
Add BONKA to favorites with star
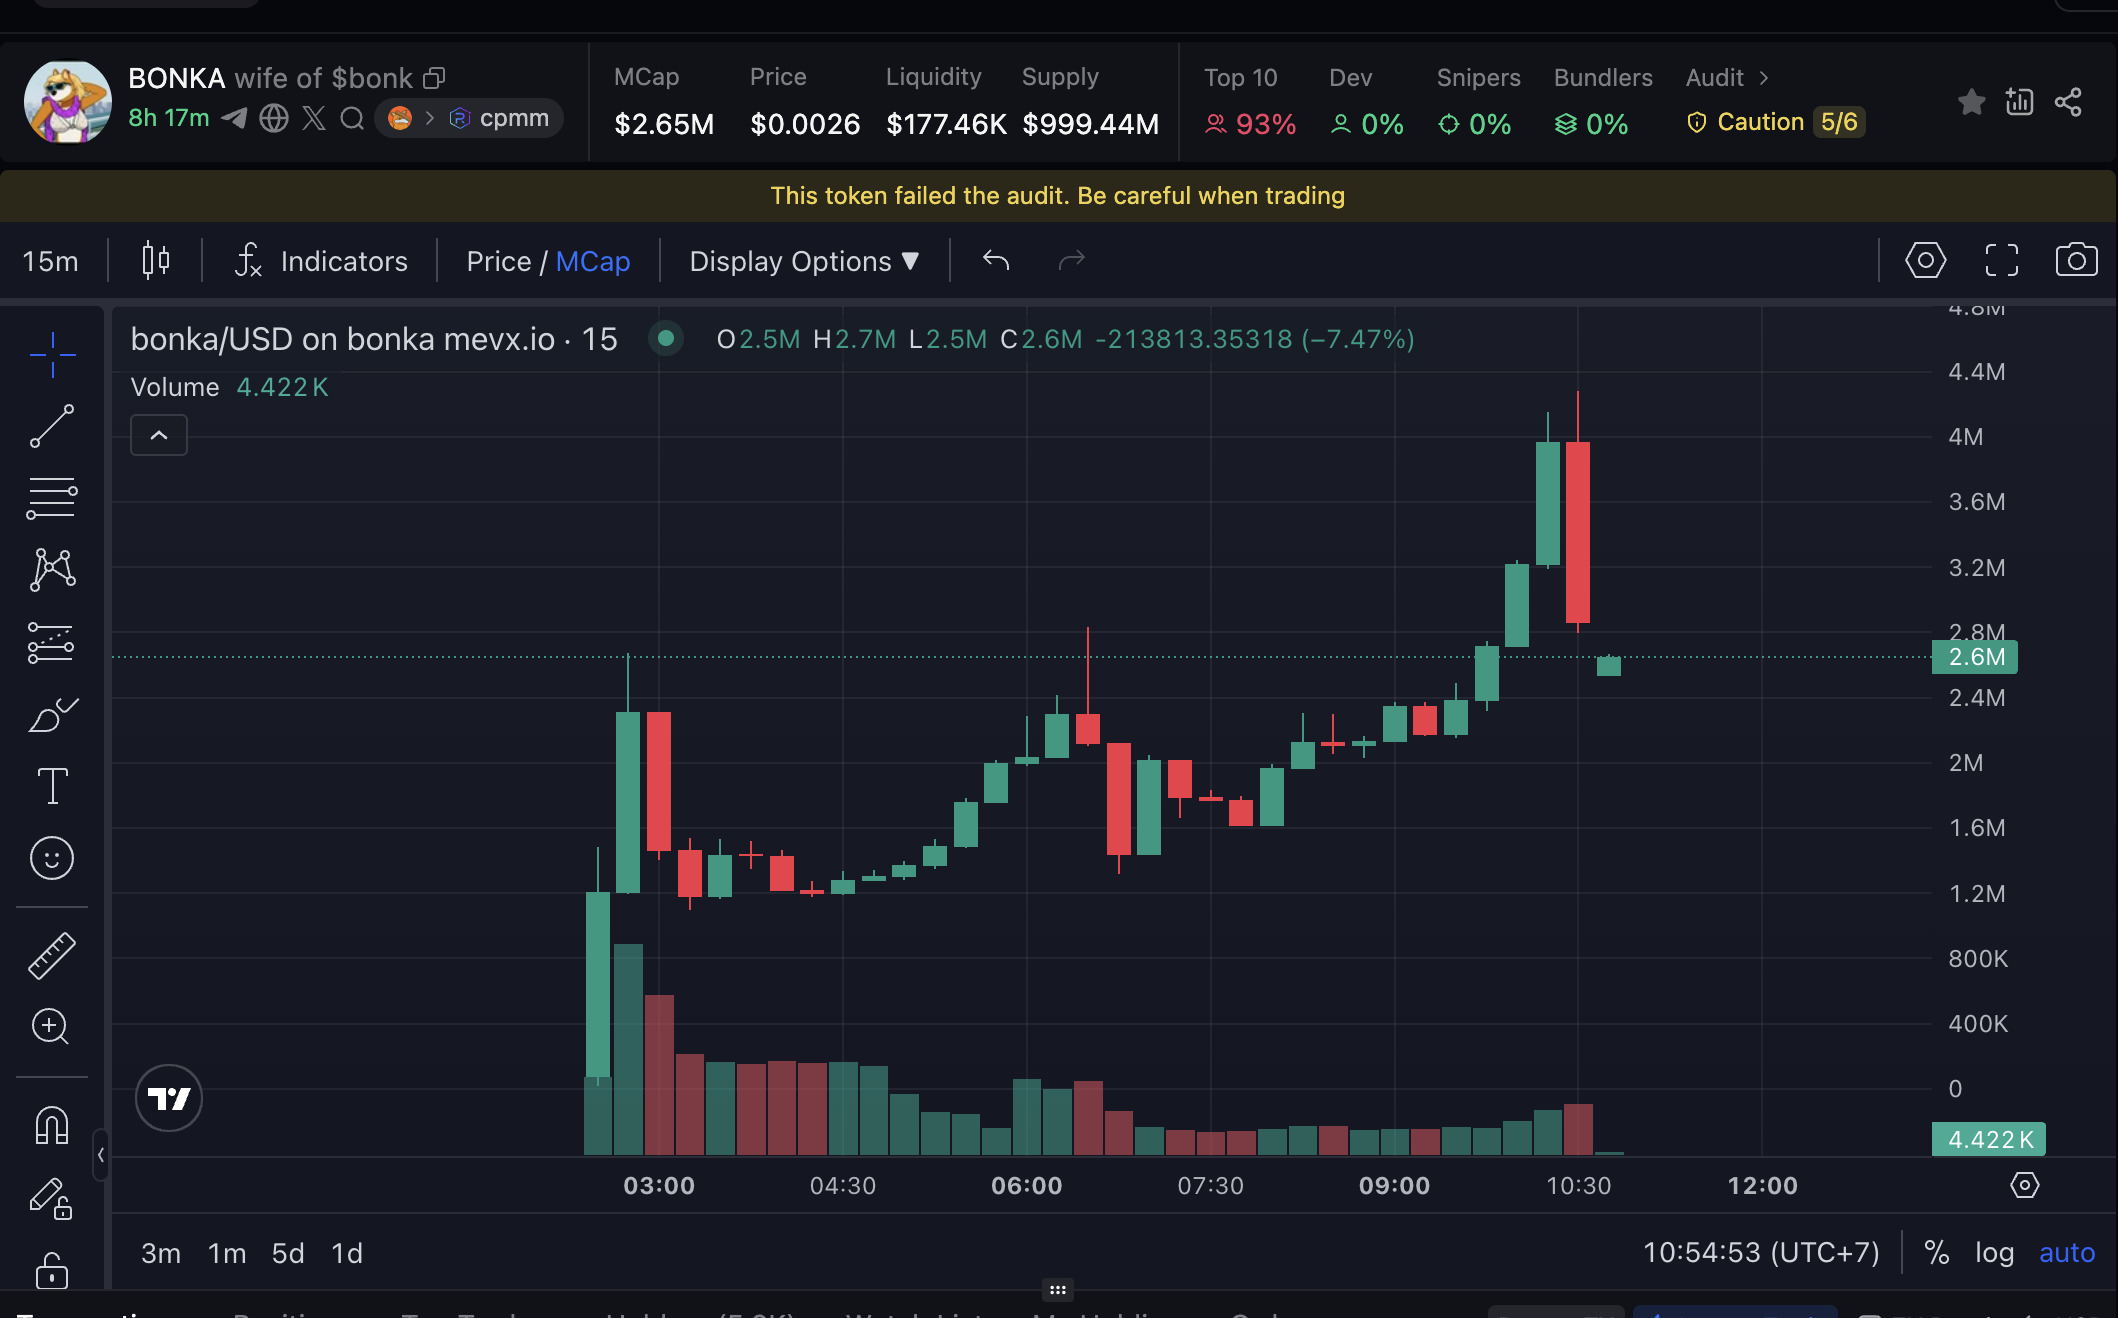1972,101
